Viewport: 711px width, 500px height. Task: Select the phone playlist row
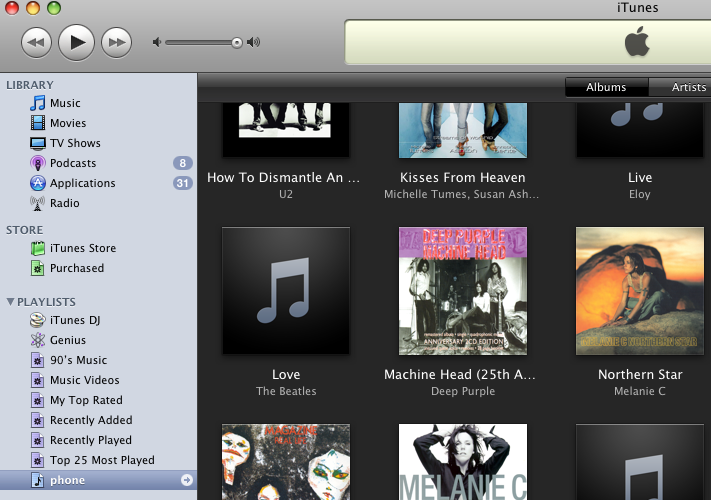point(98,480)
